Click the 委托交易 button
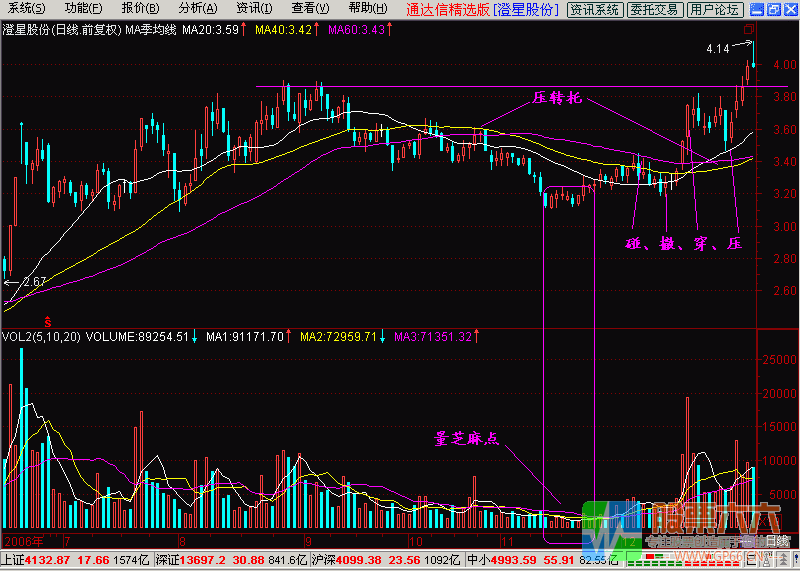This screenshot has width=800, height=571. click(x=655, y=10)
